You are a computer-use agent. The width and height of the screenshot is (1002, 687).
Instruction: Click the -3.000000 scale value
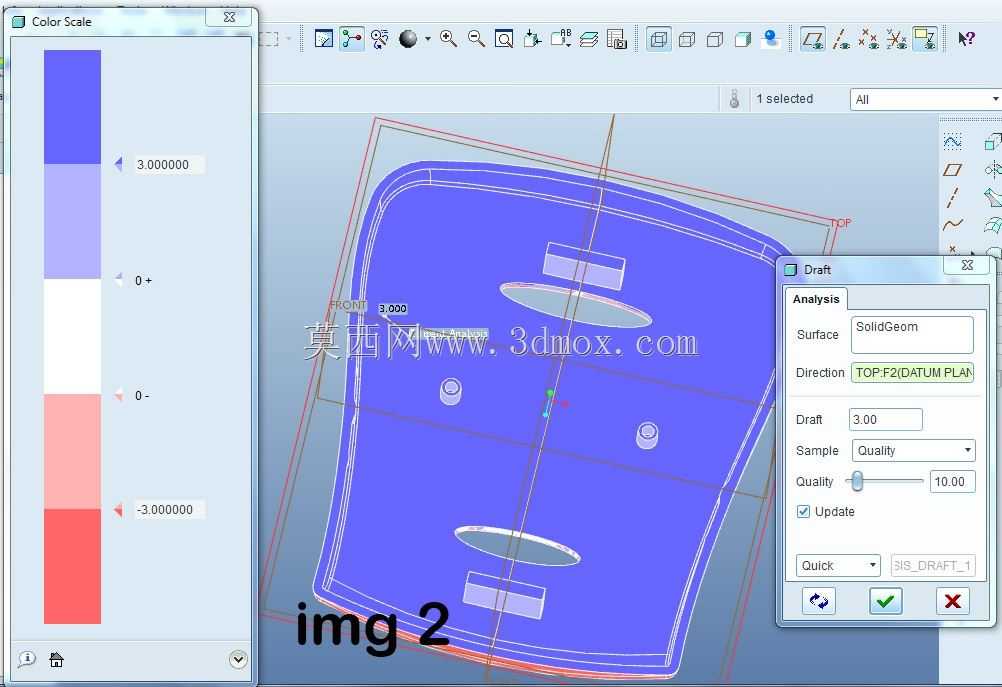coord(169,510)
